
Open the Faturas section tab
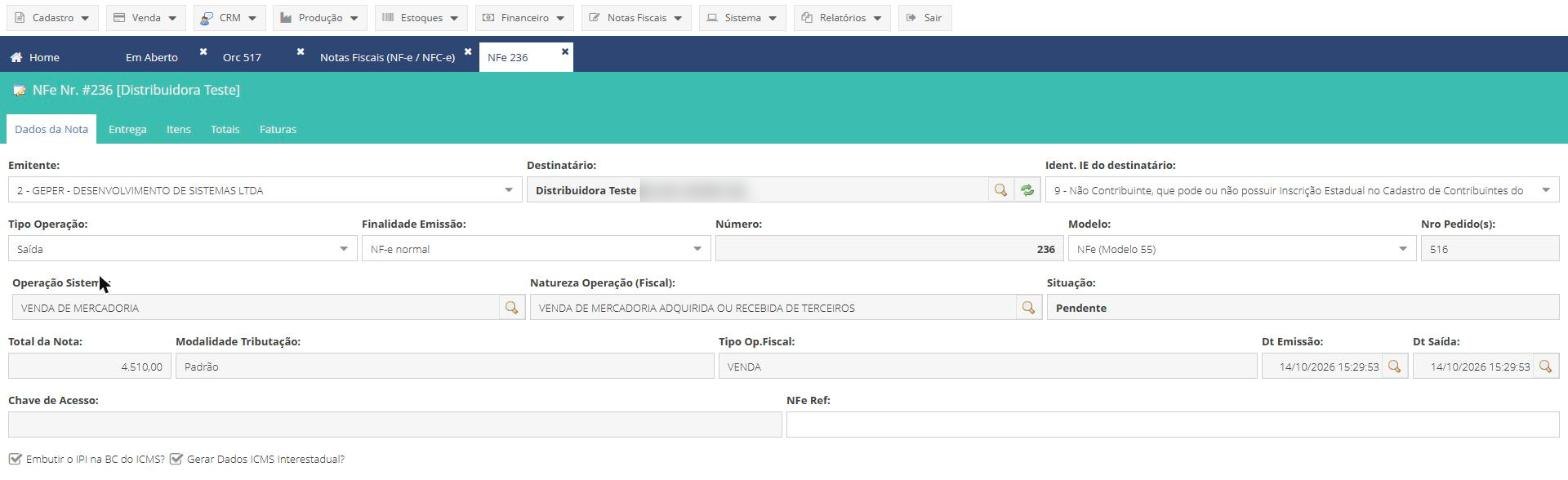click(277, 129)
